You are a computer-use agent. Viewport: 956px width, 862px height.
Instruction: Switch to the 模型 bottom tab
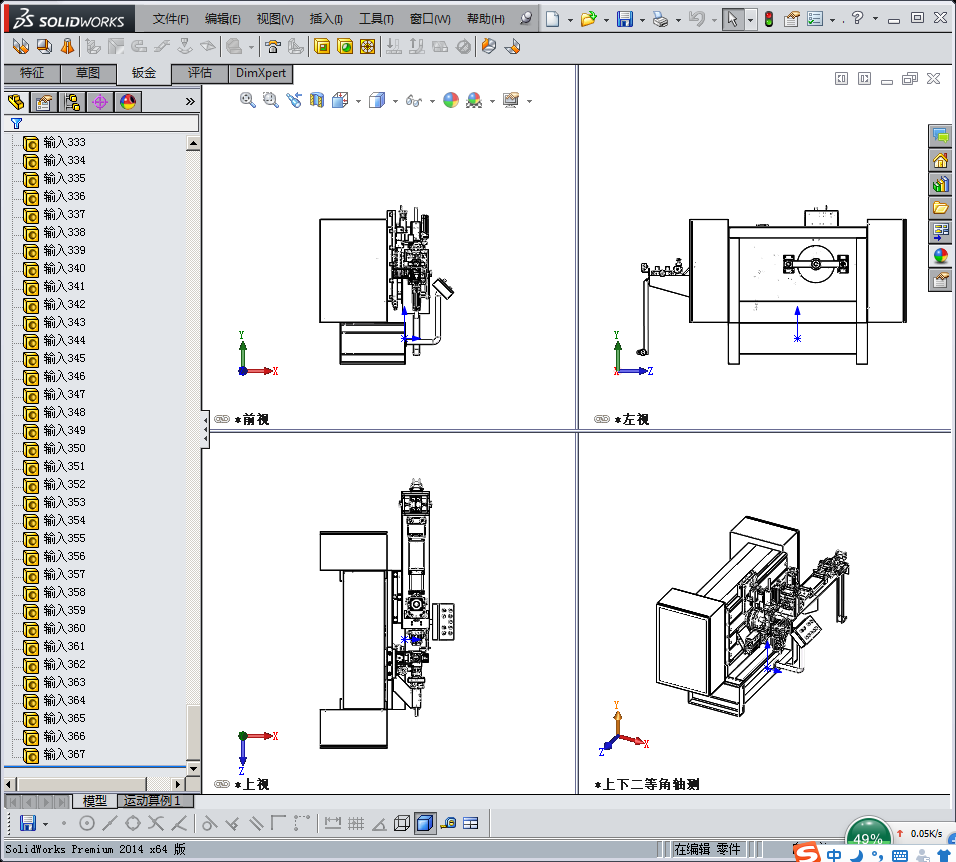click(x=95, y=800)
